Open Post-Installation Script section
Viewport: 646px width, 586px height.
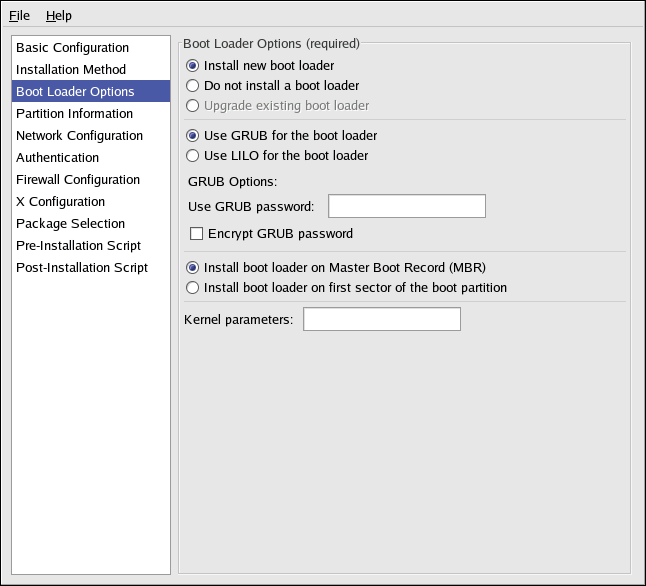pos(81,268)
